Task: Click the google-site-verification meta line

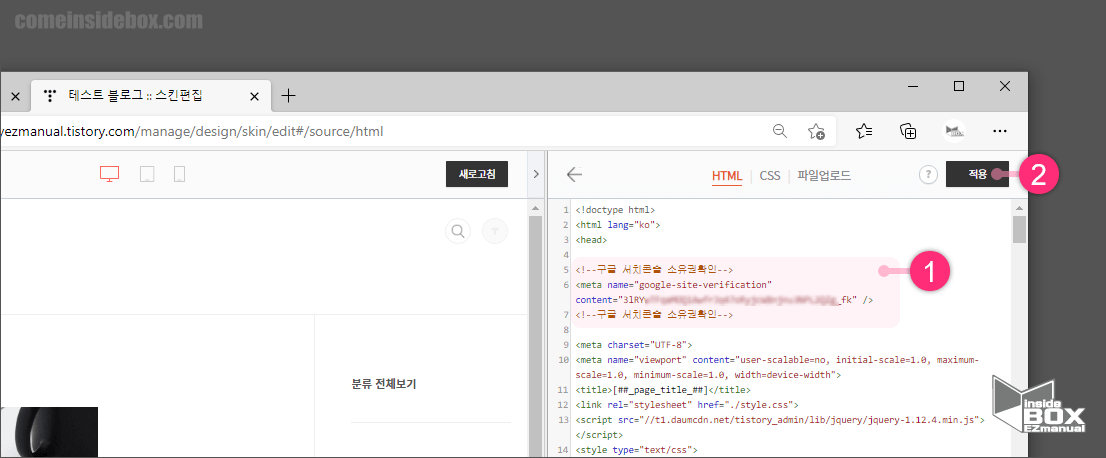Action: (674, 285)
